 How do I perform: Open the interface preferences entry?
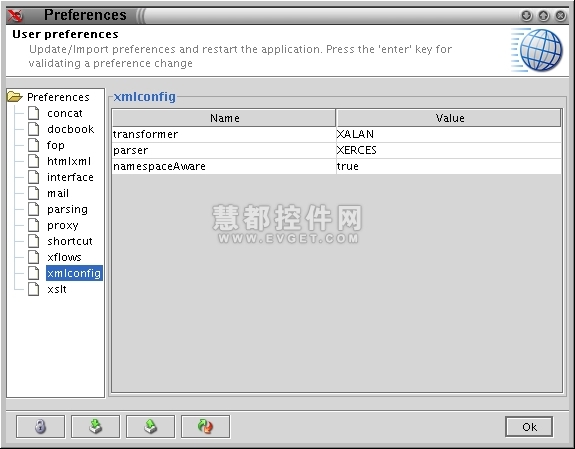(70, 177)
